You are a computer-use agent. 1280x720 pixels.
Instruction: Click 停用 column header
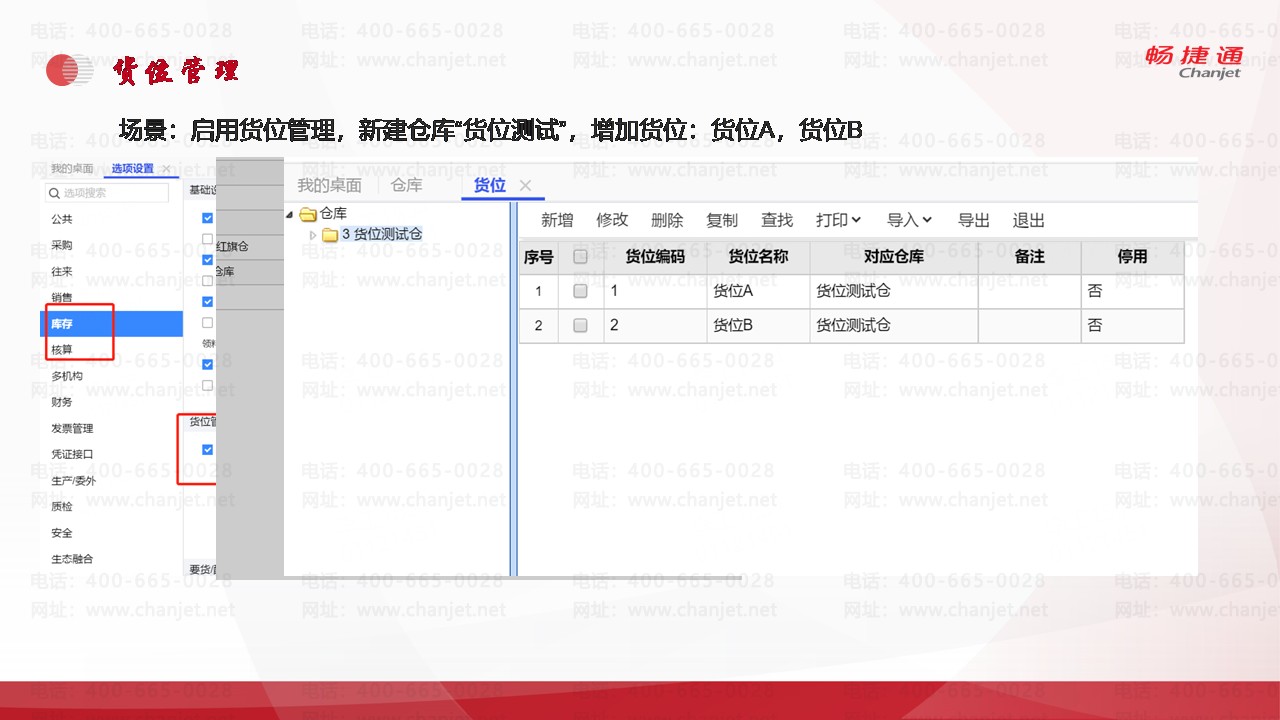click(1132, 257)
